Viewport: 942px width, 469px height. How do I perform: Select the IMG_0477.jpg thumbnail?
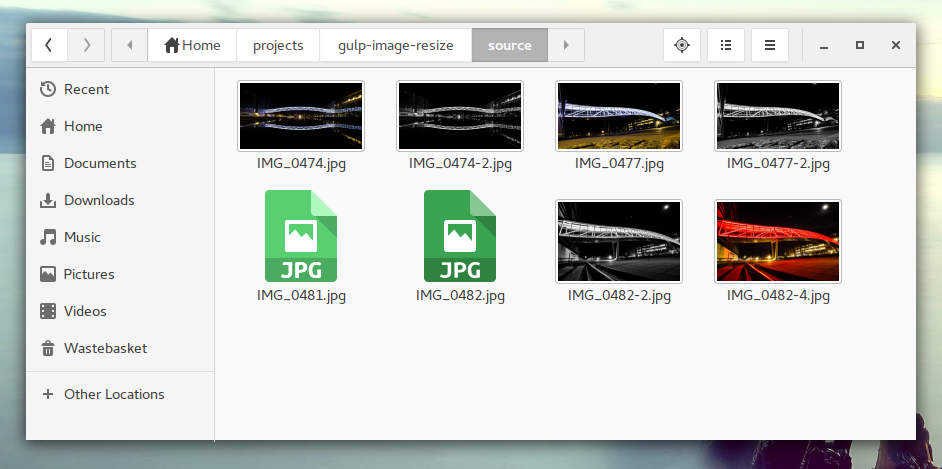[x=619, y=116]
